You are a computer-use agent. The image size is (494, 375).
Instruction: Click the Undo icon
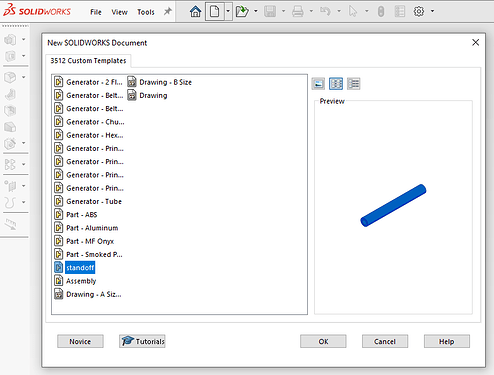coord(325,12)
